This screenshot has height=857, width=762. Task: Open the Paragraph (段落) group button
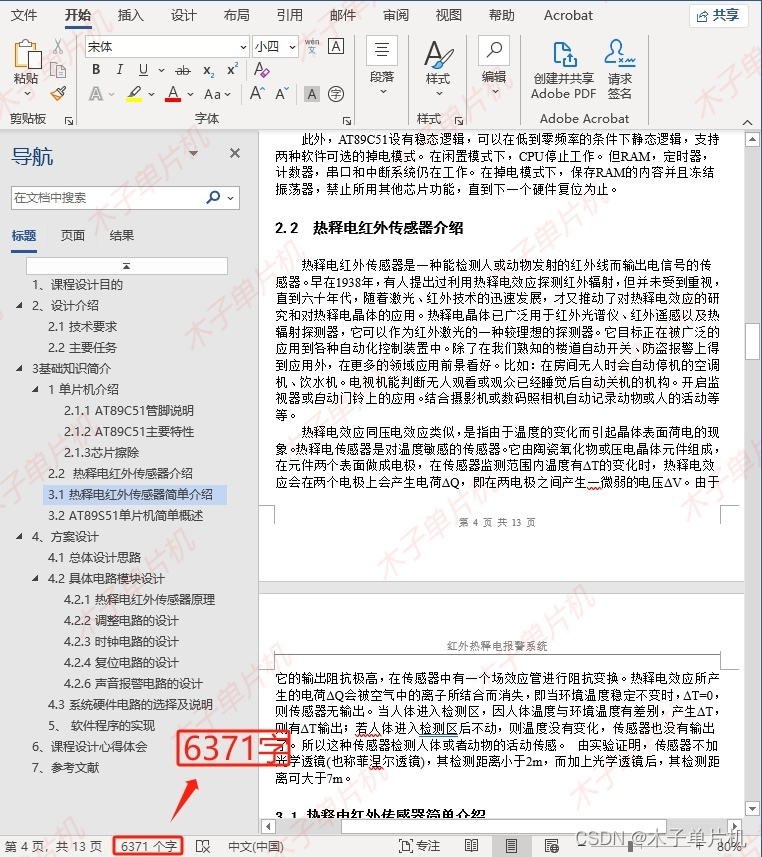point(382,66)
